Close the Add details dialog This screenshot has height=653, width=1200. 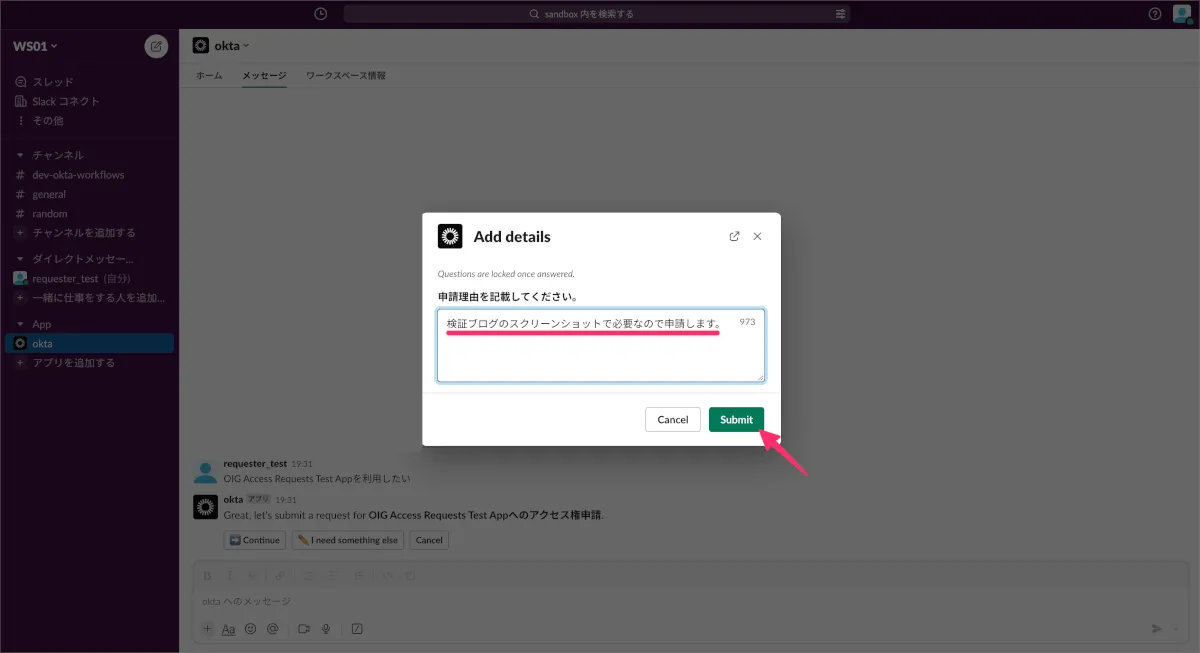pos(757,237)
